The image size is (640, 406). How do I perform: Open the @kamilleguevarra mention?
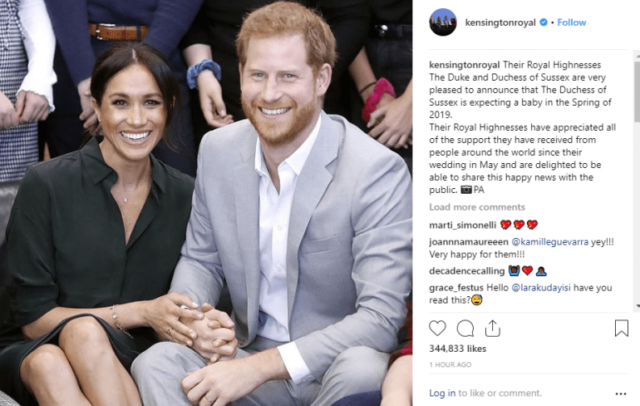(550, 242)
